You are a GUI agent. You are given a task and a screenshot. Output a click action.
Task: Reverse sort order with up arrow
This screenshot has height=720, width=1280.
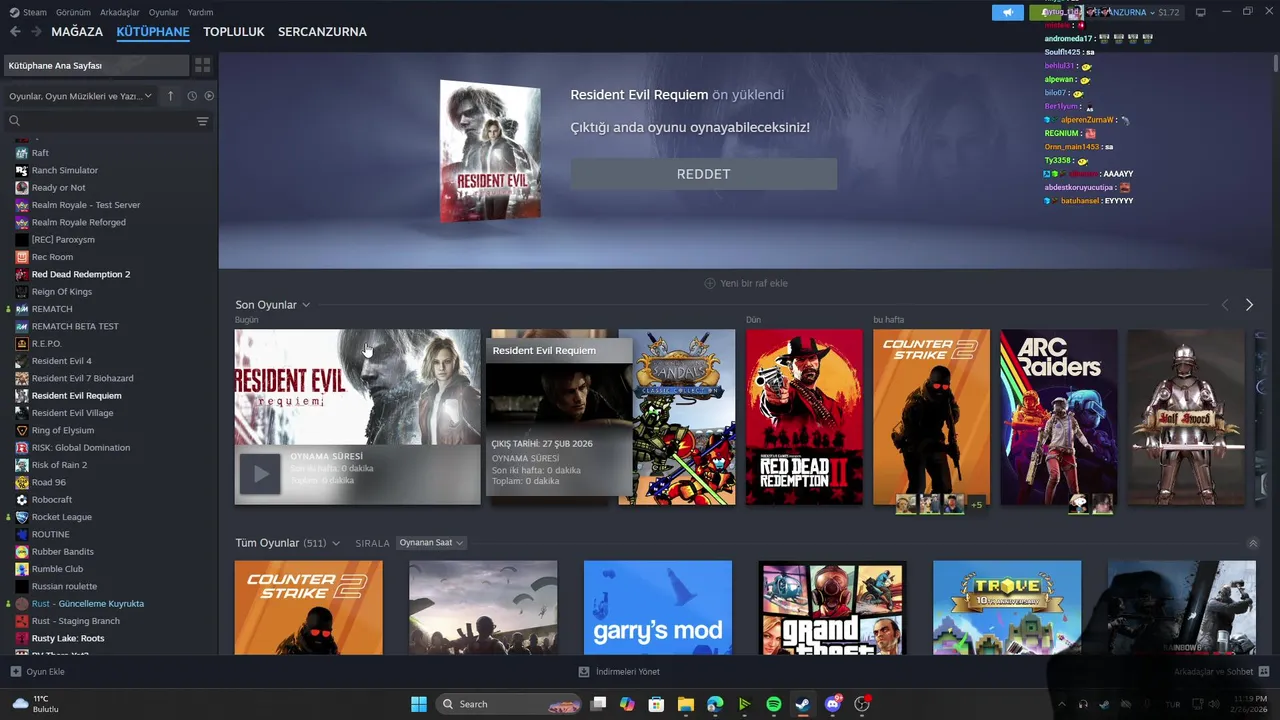pyautogui.click(x=170, y=96)
